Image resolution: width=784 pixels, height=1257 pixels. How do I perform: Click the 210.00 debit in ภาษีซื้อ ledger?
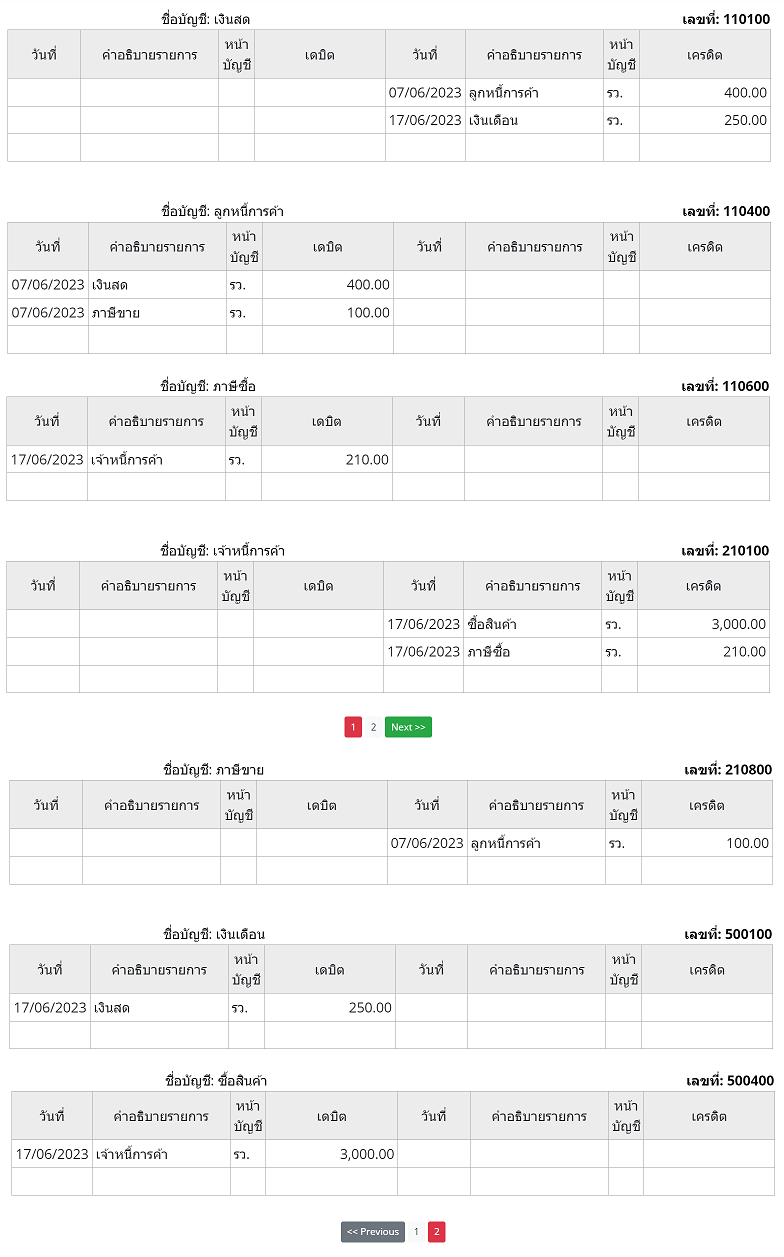tap(367, 460)
